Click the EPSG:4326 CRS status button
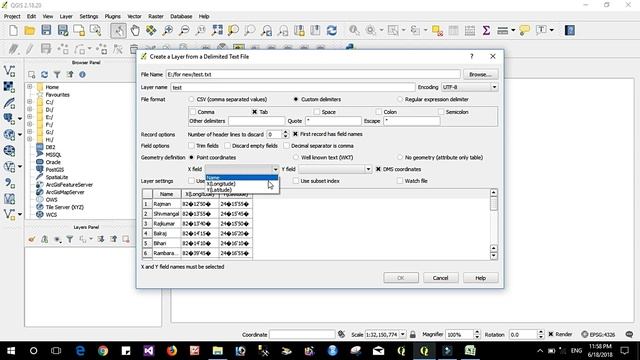Image resolution: width=640 pixels, height=360 pixels. tap(598, 334)
